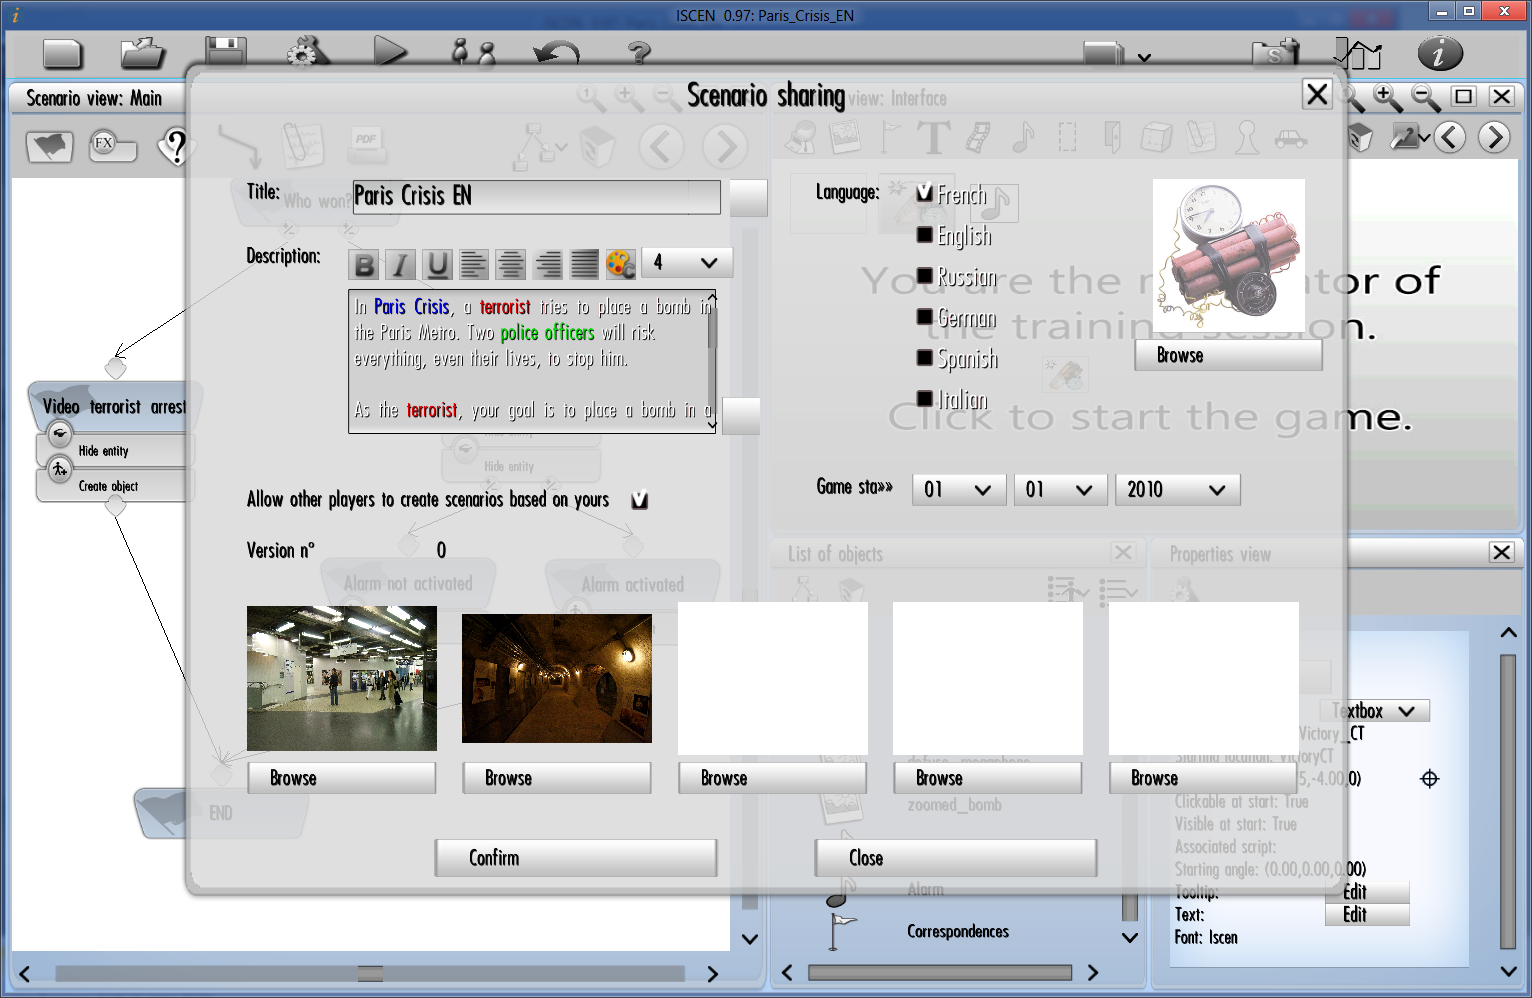1532x998 pixels.
Task: Click the scenario view horizontal scrollbar thumb
Action: click(x=370, y=974)
